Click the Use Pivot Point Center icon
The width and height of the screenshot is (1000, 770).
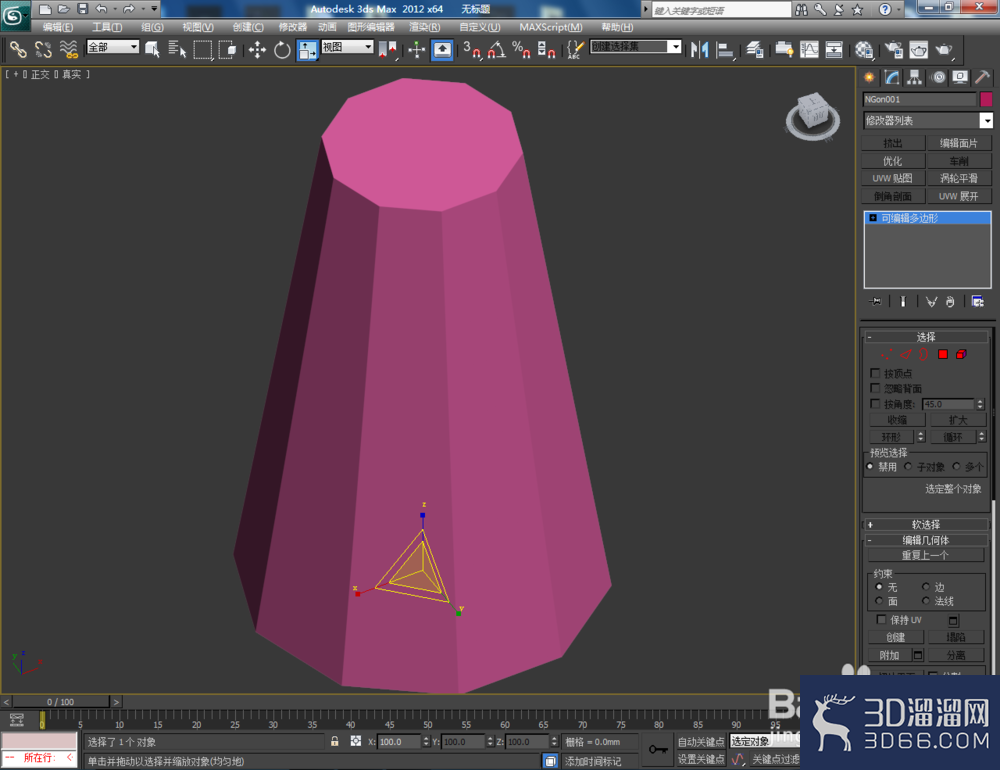(387, 49)
